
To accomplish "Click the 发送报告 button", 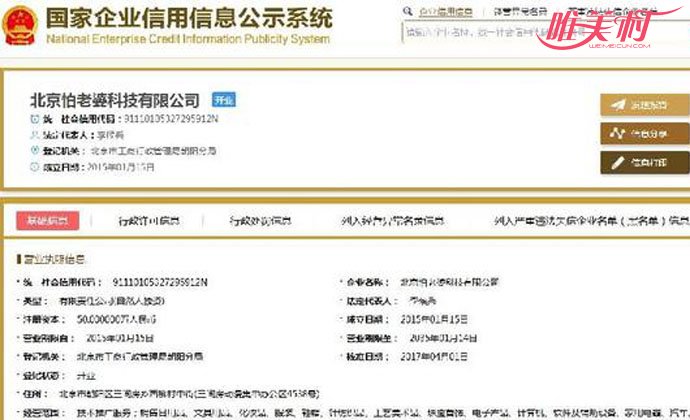I will (645, 105).
